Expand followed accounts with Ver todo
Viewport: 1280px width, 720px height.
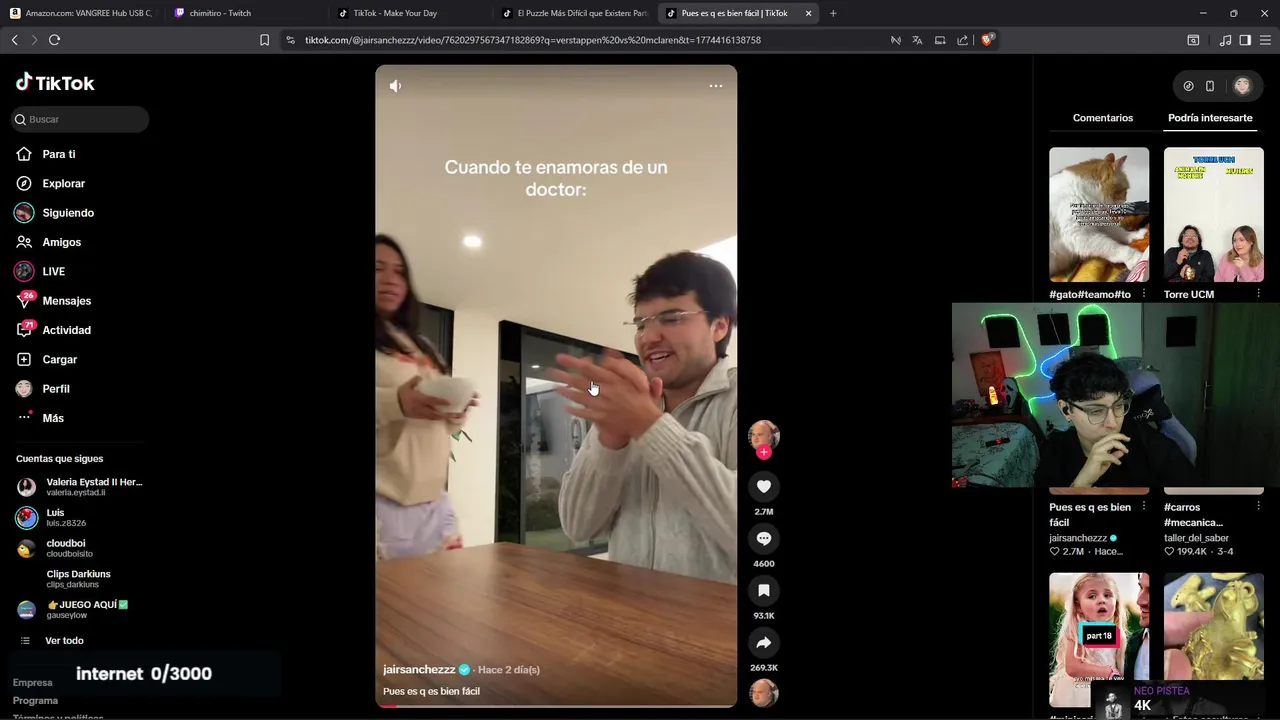coord(52,640)
